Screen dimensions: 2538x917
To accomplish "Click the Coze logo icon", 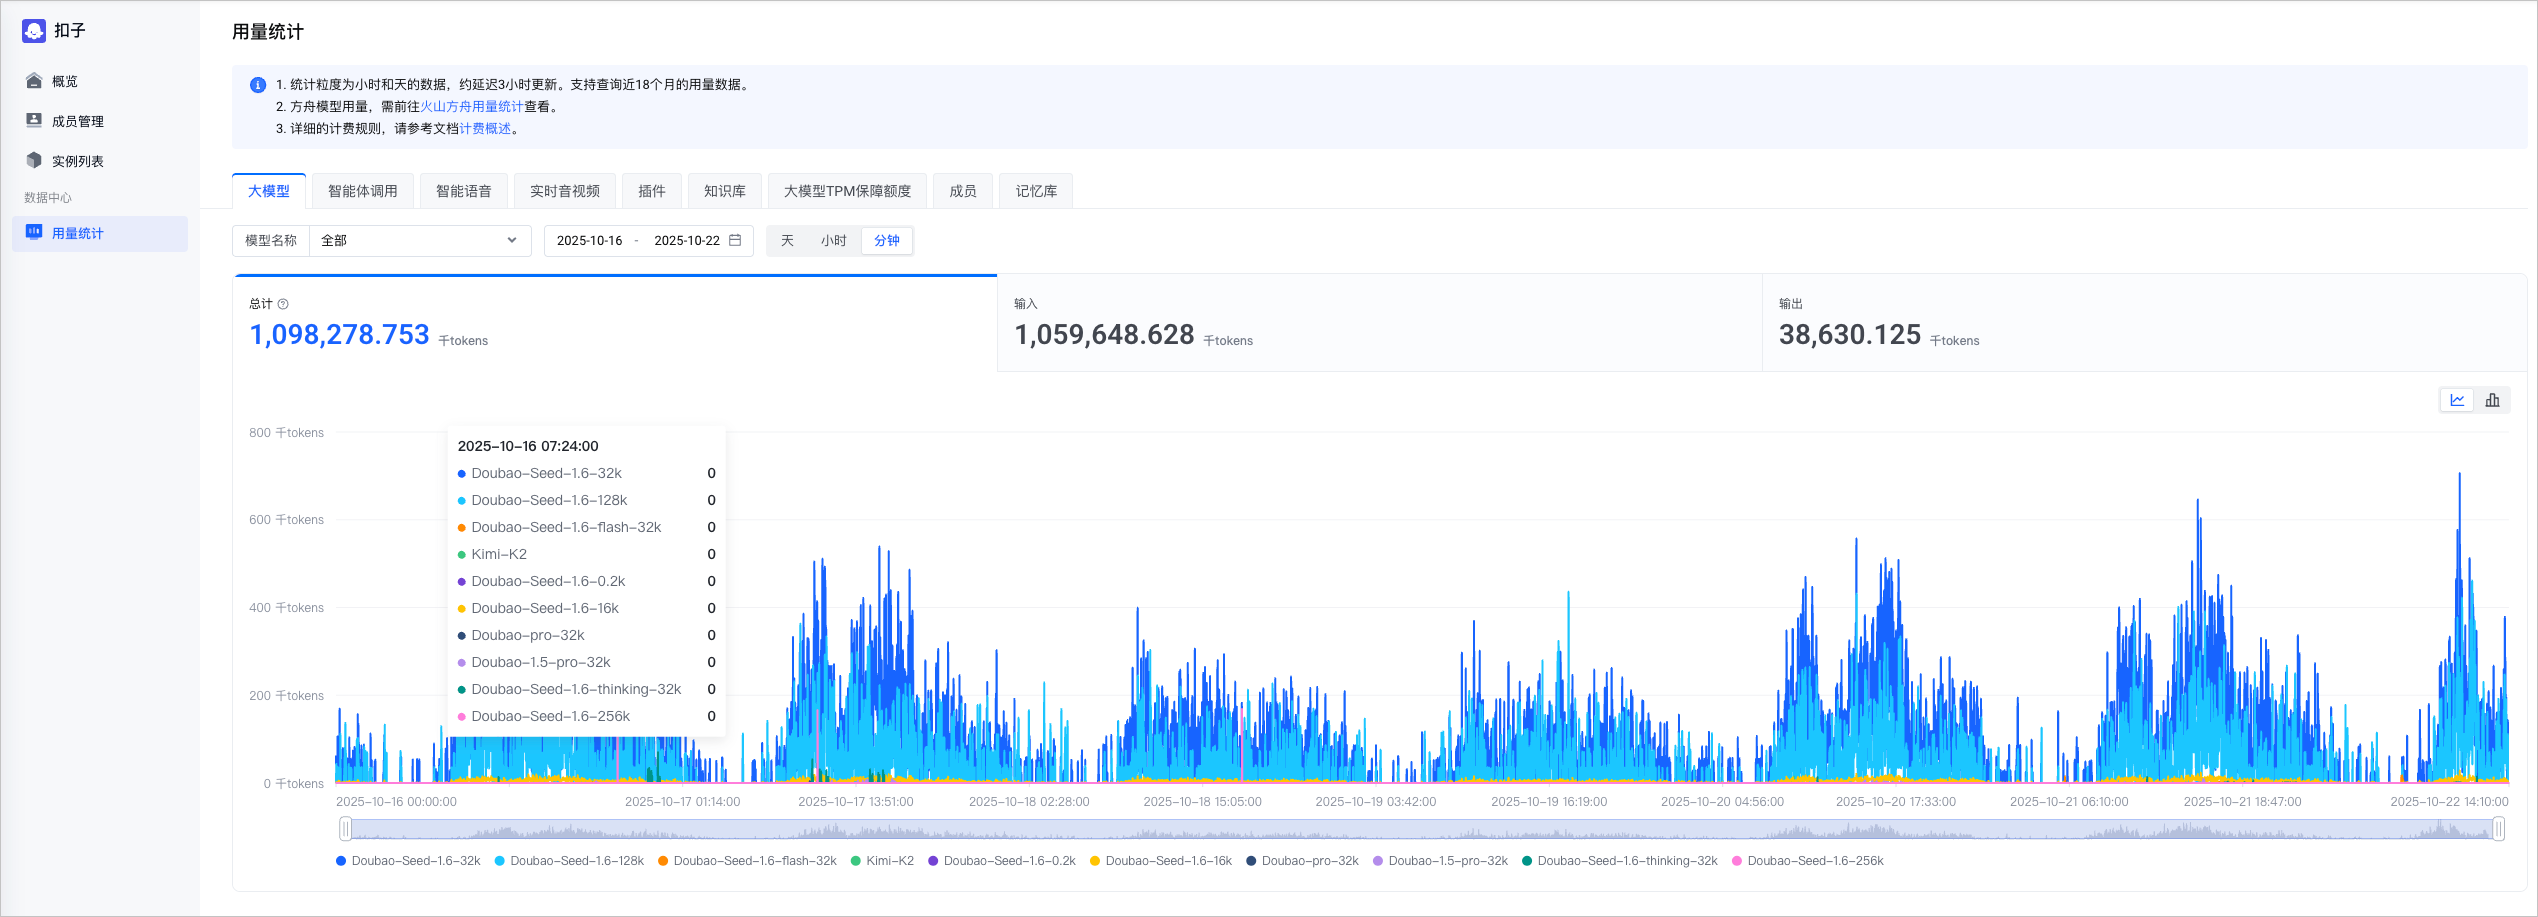I will (34, 31).
